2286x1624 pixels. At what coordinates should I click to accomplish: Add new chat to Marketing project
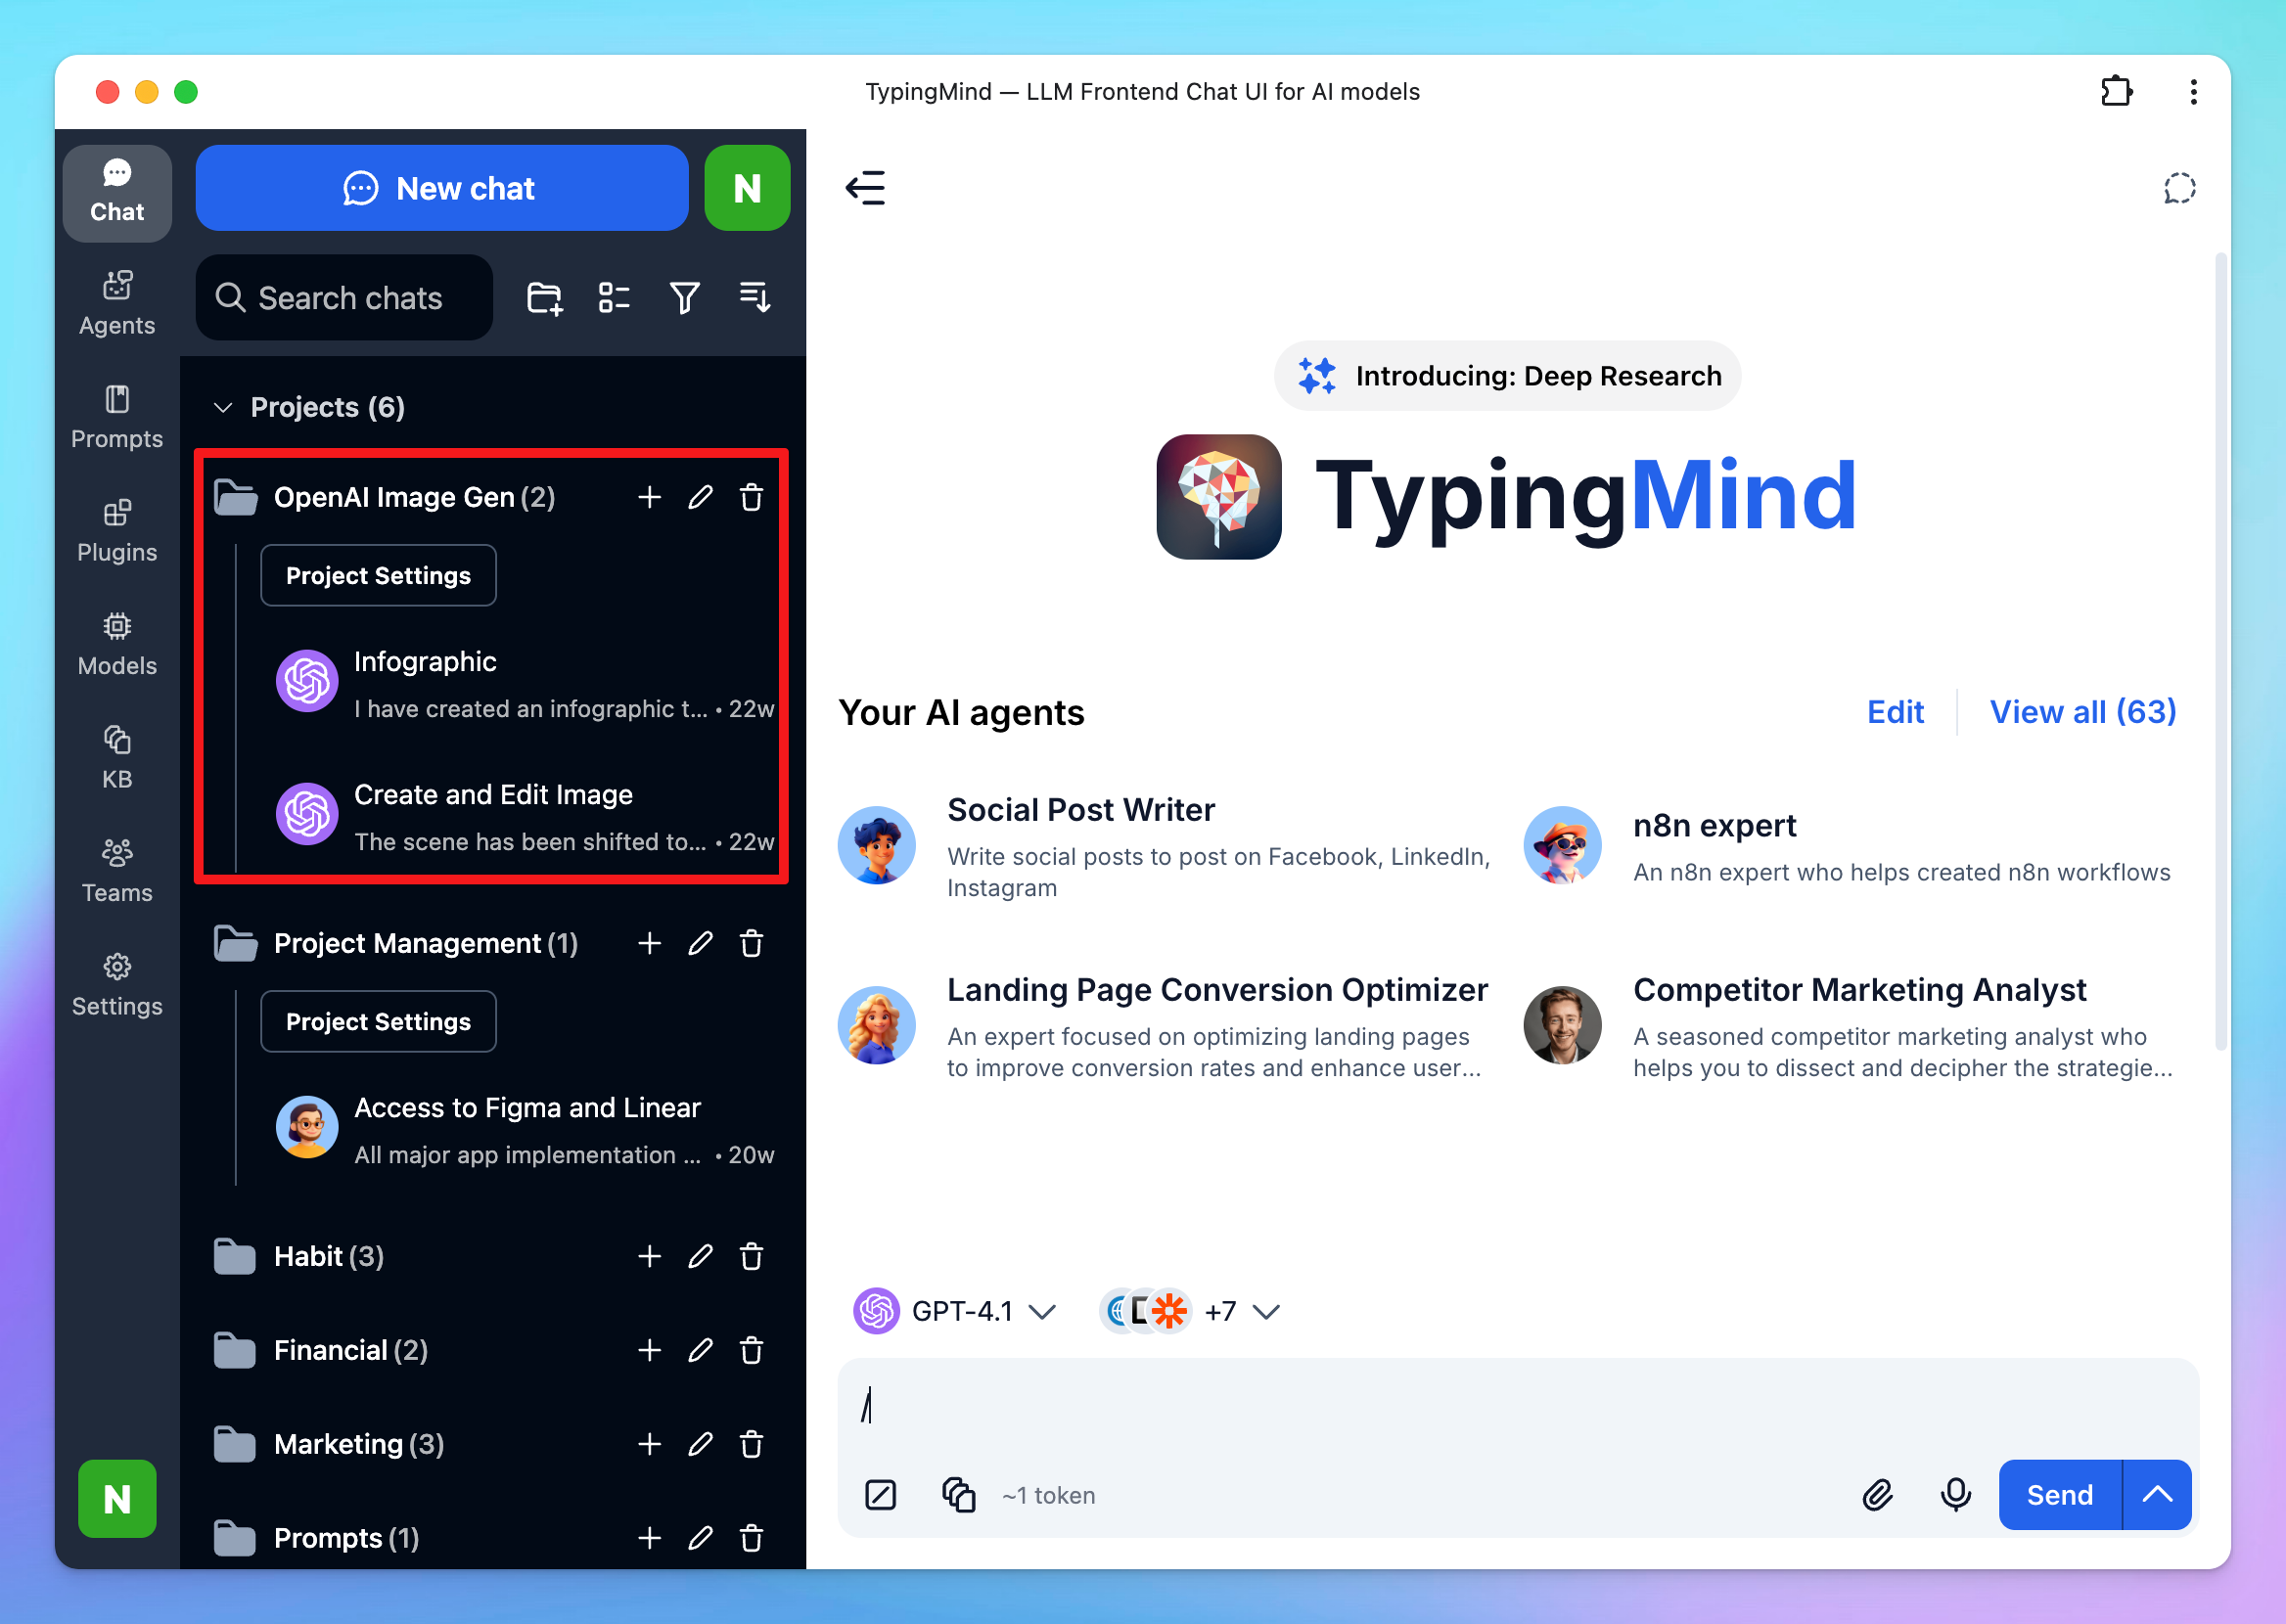(649, 1445)
